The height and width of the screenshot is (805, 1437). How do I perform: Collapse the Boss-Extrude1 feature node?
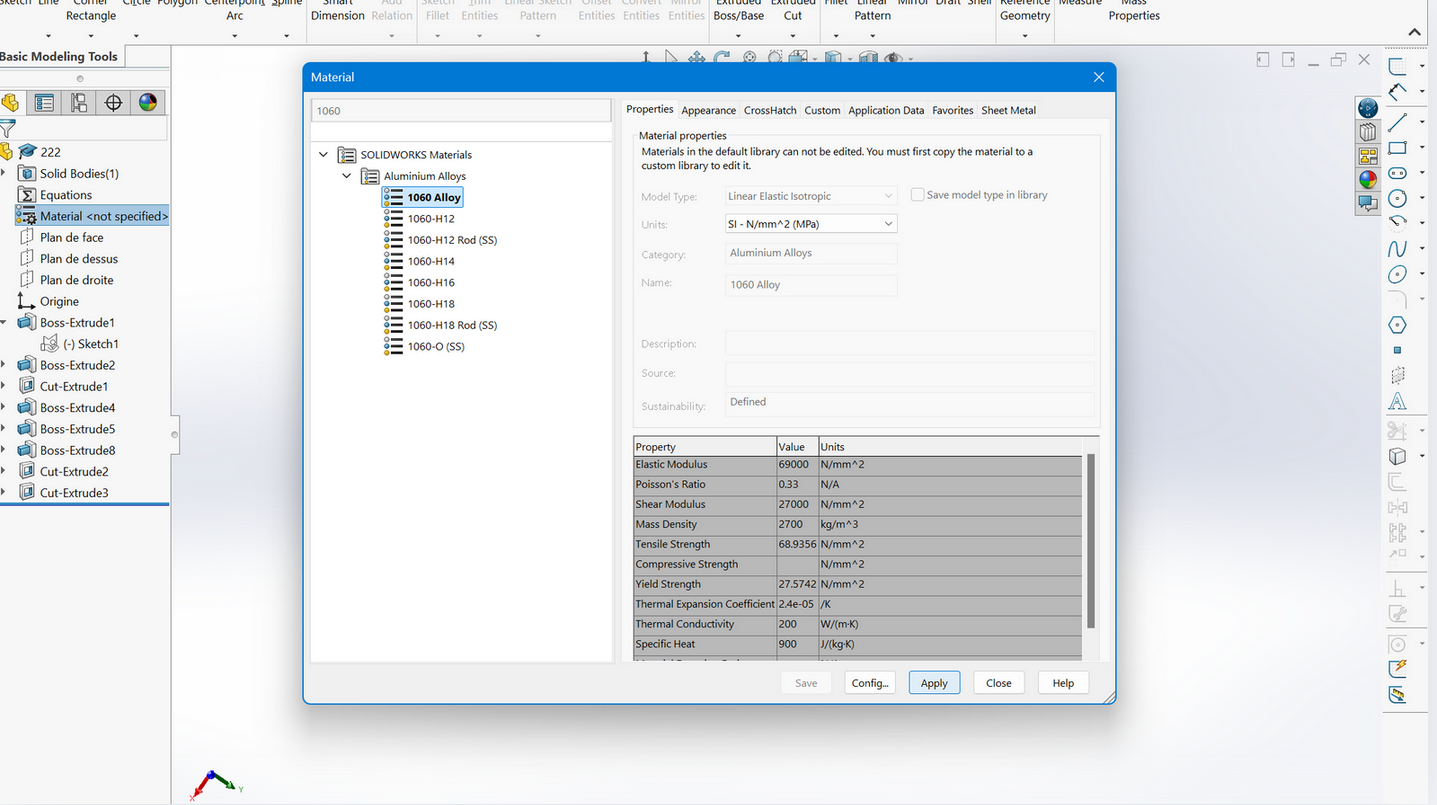(x=4, y=323)
